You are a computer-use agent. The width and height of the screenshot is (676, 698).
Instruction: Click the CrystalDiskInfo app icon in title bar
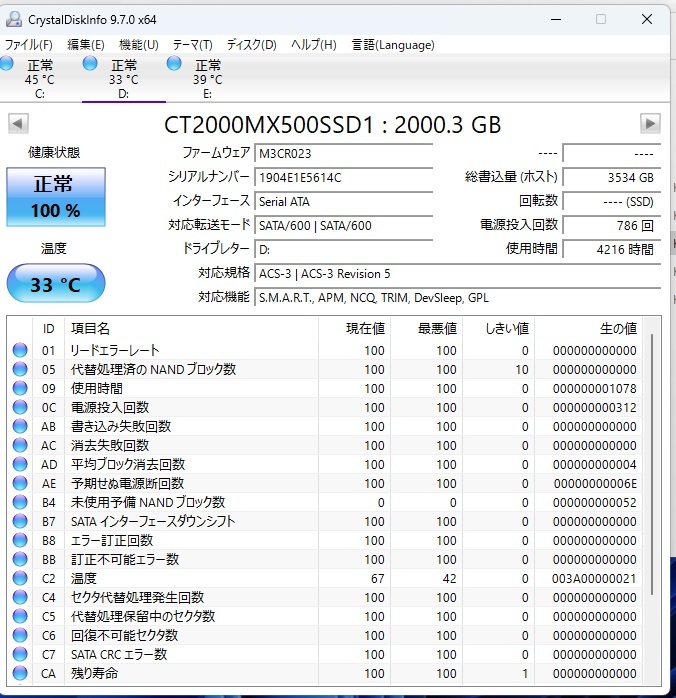point(13,19)
